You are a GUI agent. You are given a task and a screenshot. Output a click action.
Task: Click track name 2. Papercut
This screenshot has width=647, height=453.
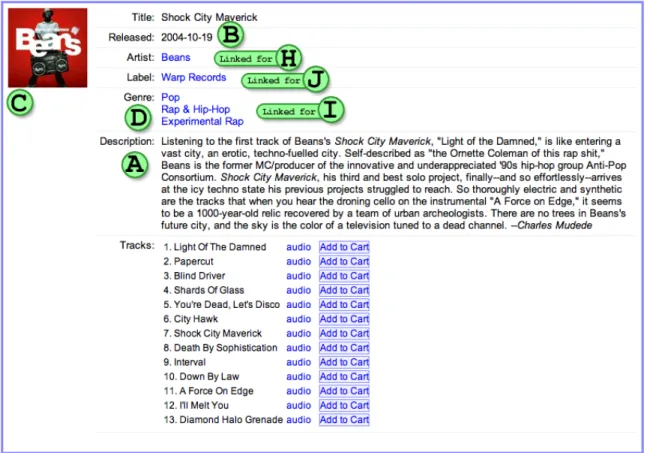[188, 261]
